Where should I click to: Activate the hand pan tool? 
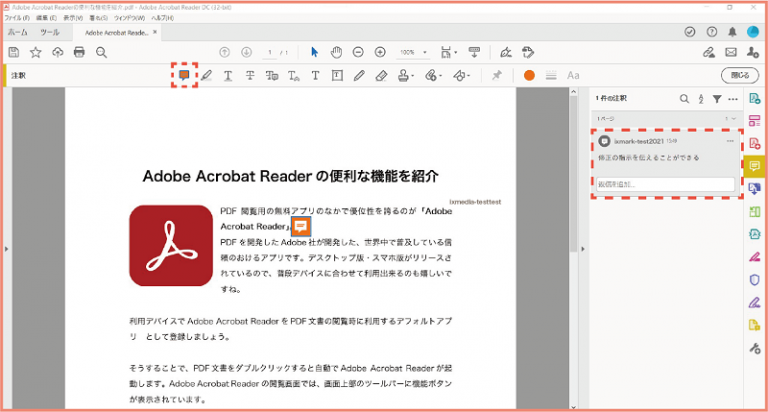point(337,52)
